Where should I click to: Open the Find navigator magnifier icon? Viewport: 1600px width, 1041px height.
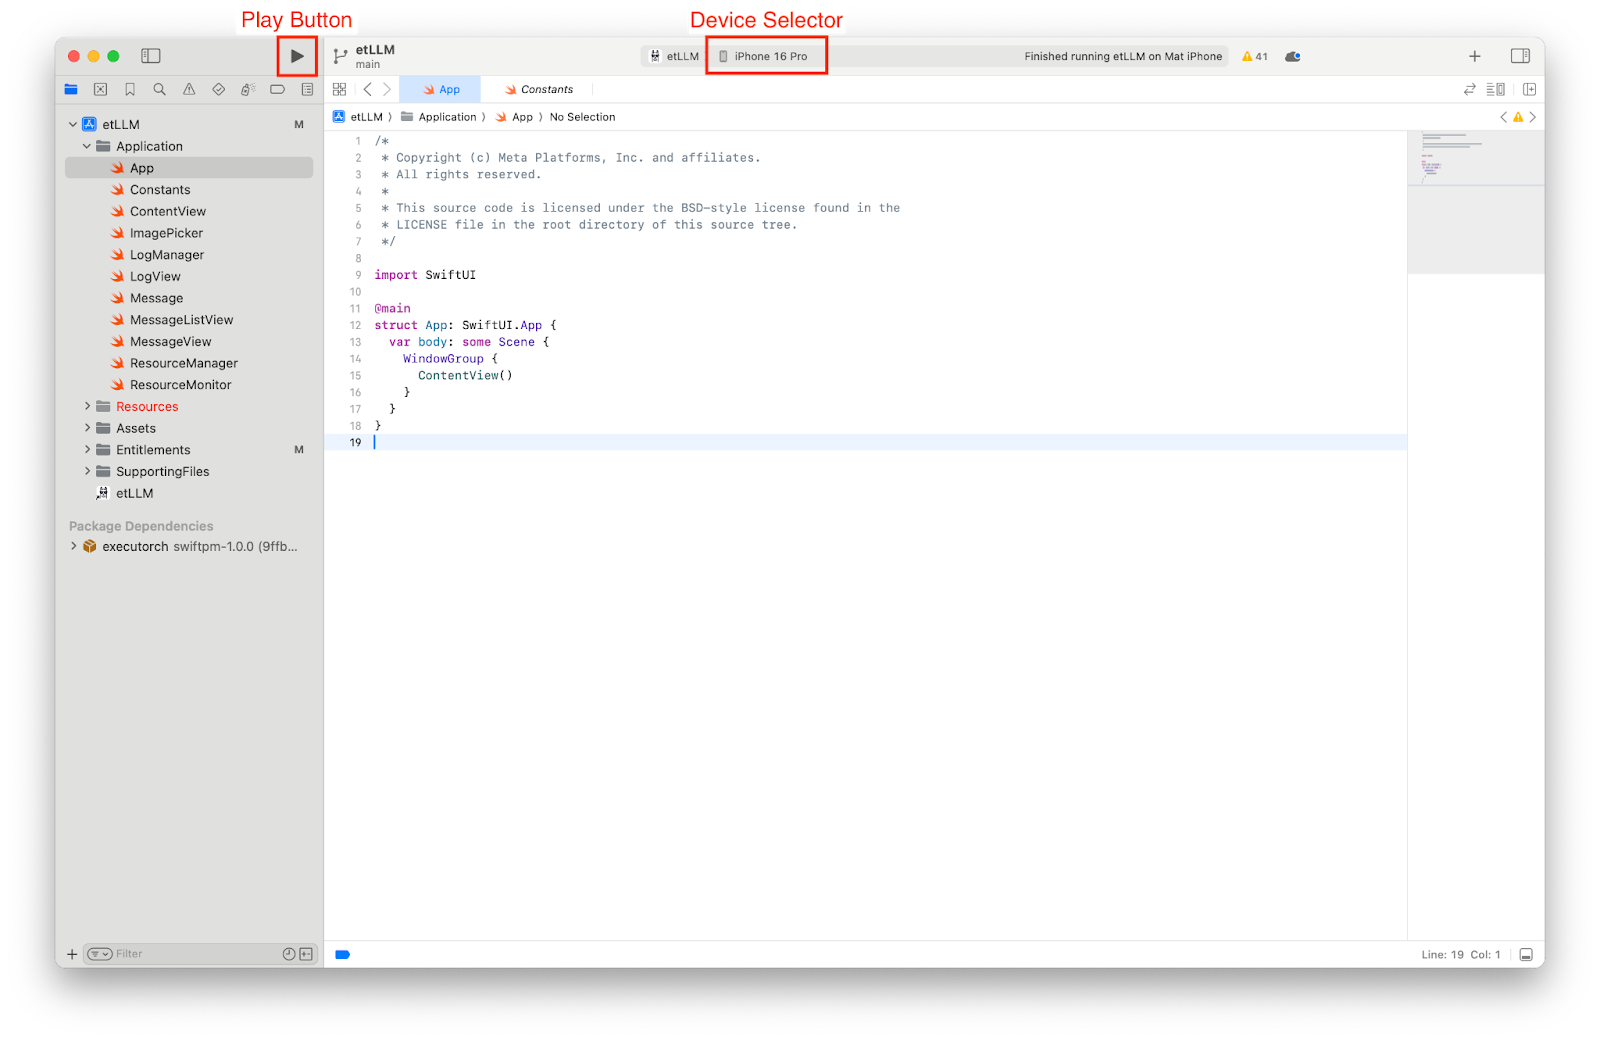159,89
